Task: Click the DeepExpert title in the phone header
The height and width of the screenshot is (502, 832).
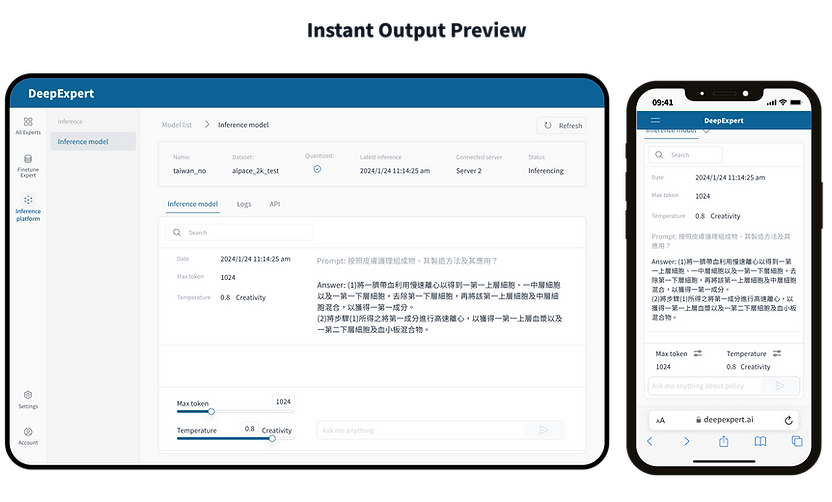Action: 724,120
